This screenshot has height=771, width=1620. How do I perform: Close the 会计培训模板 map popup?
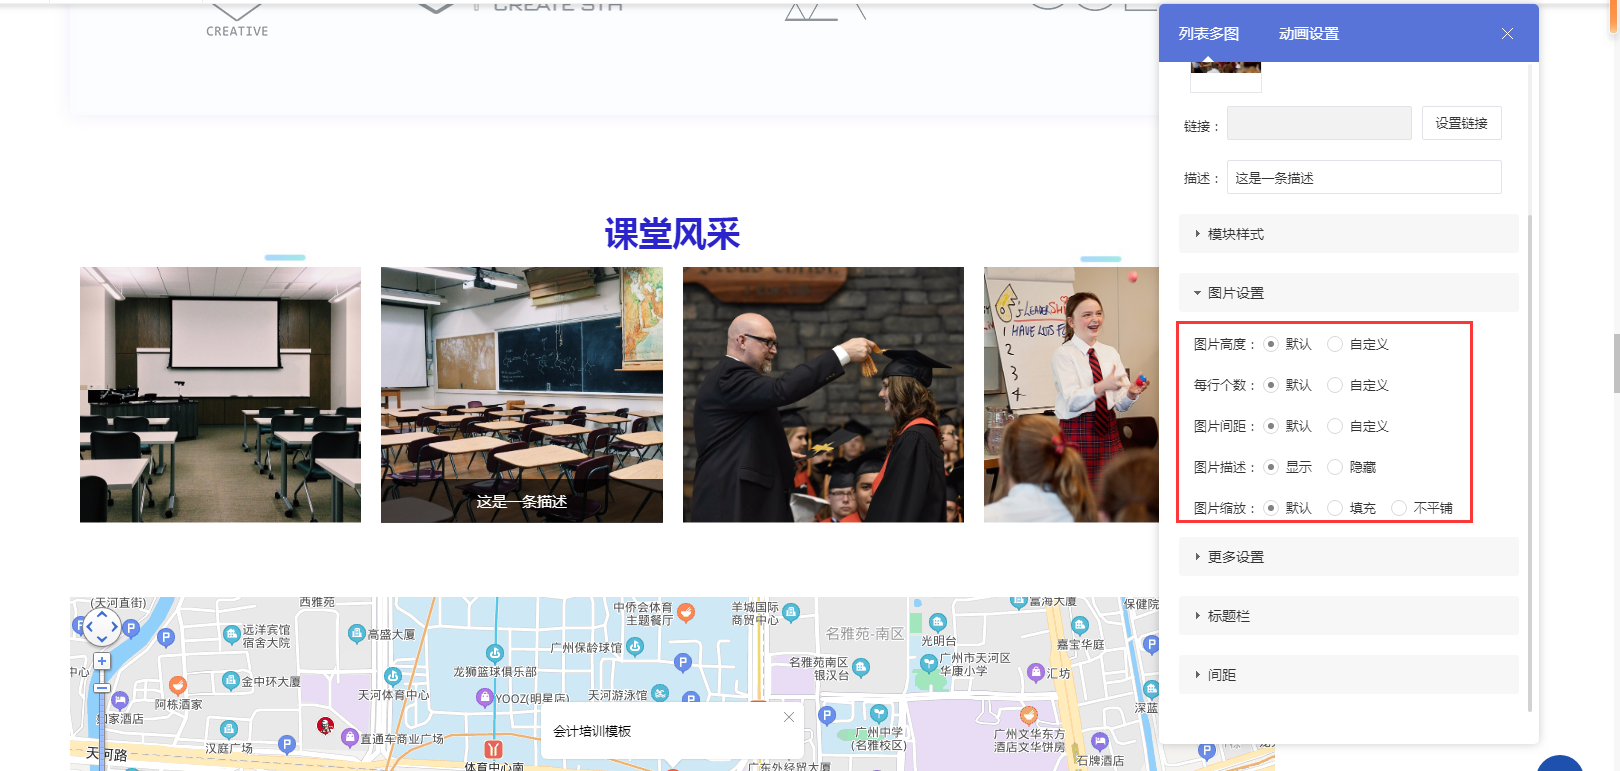pyautogui.click(x=789, y=717)
